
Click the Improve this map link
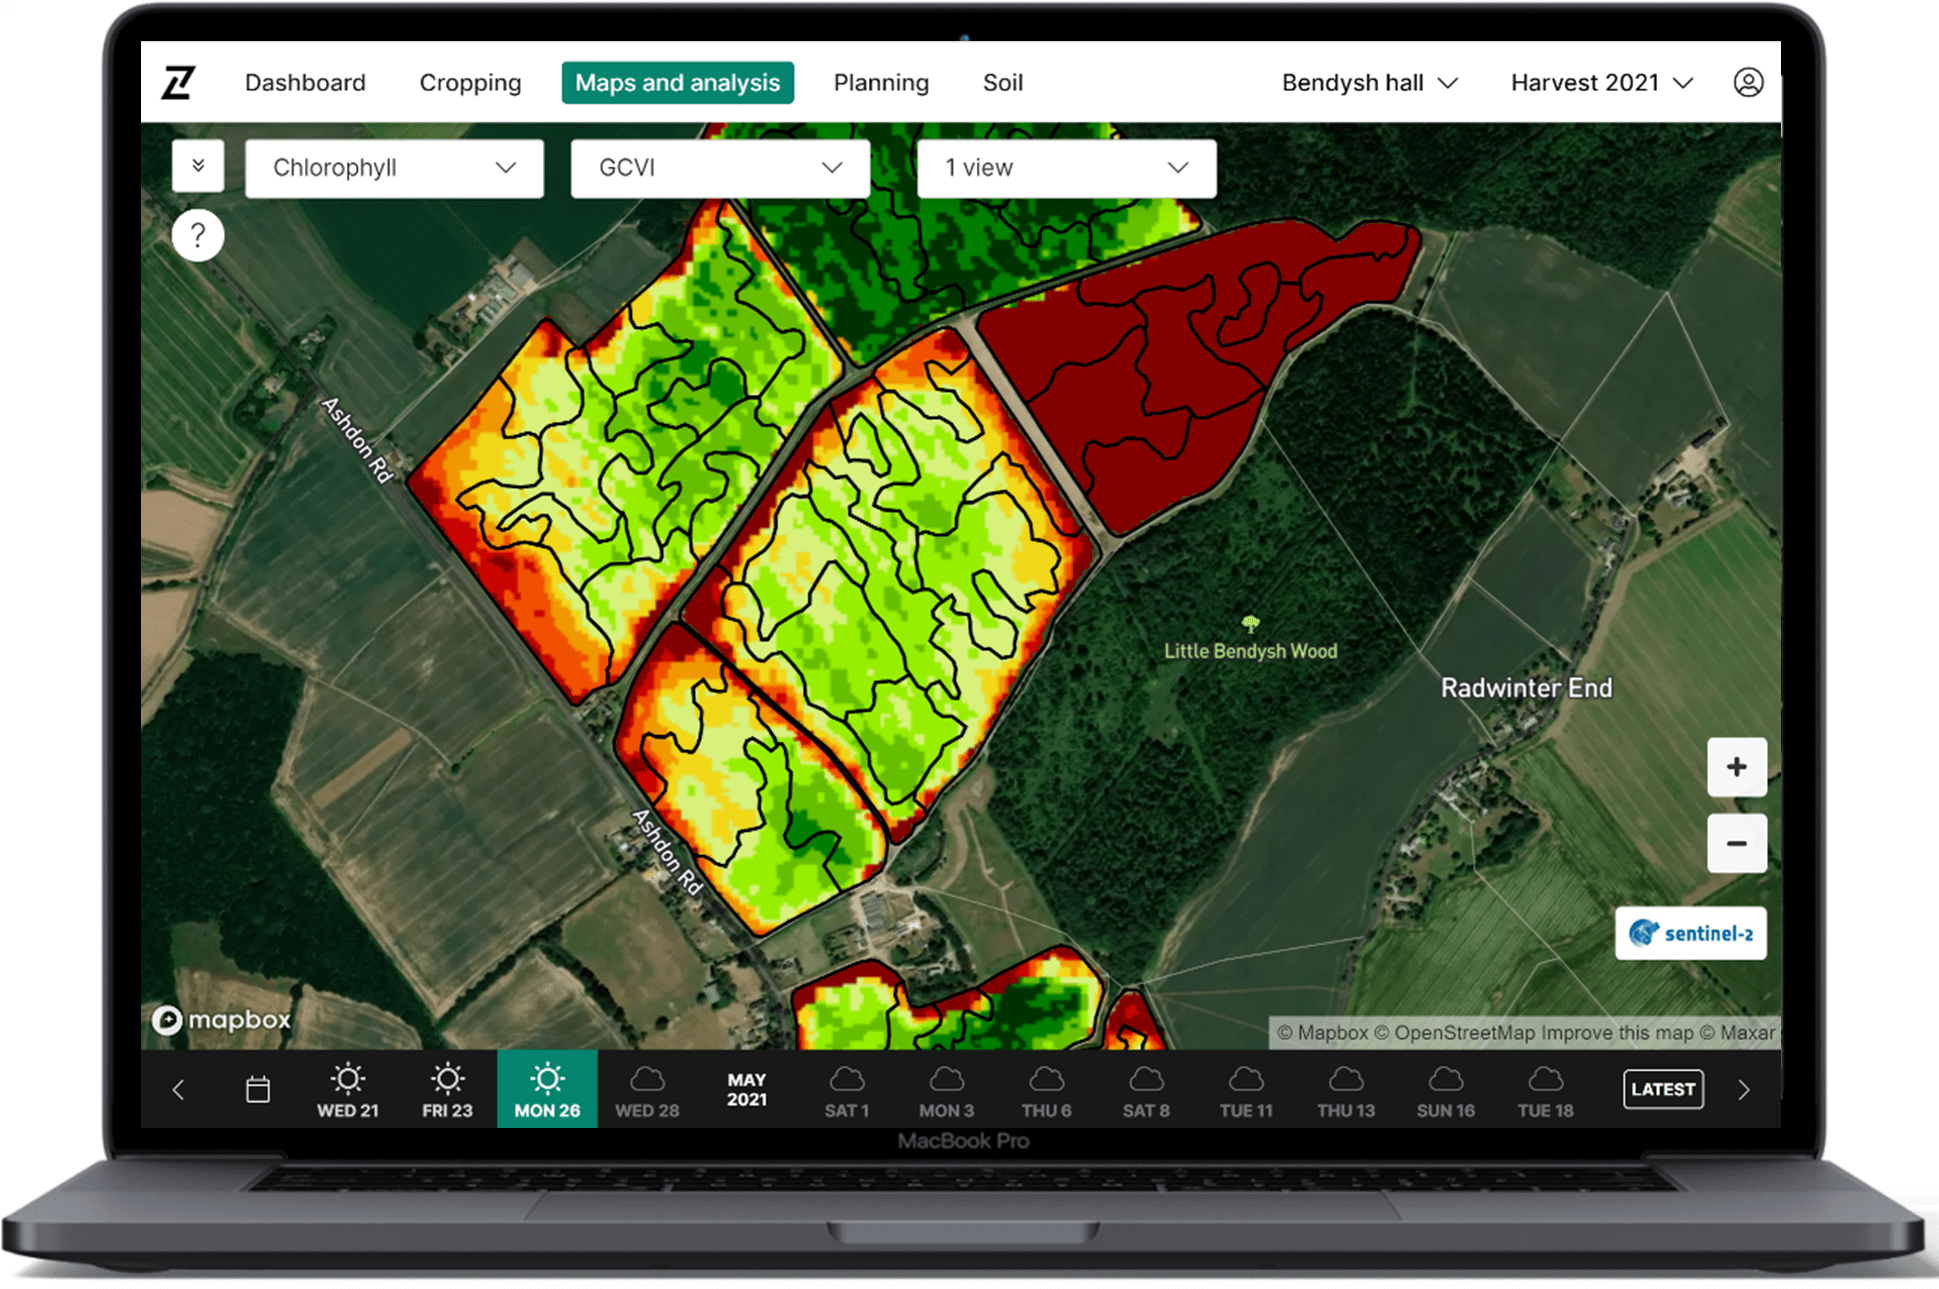point(1616,1033)
